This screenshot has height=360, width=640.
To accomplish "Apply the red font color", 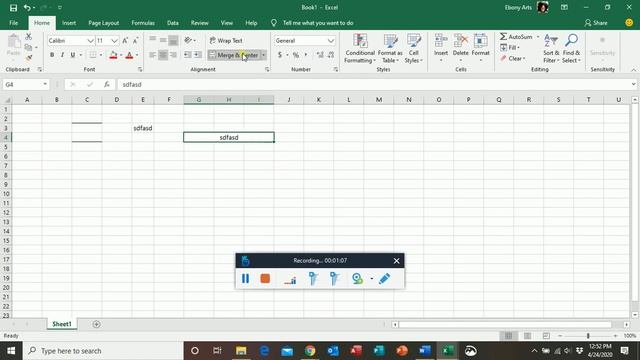I will point(129,55).
